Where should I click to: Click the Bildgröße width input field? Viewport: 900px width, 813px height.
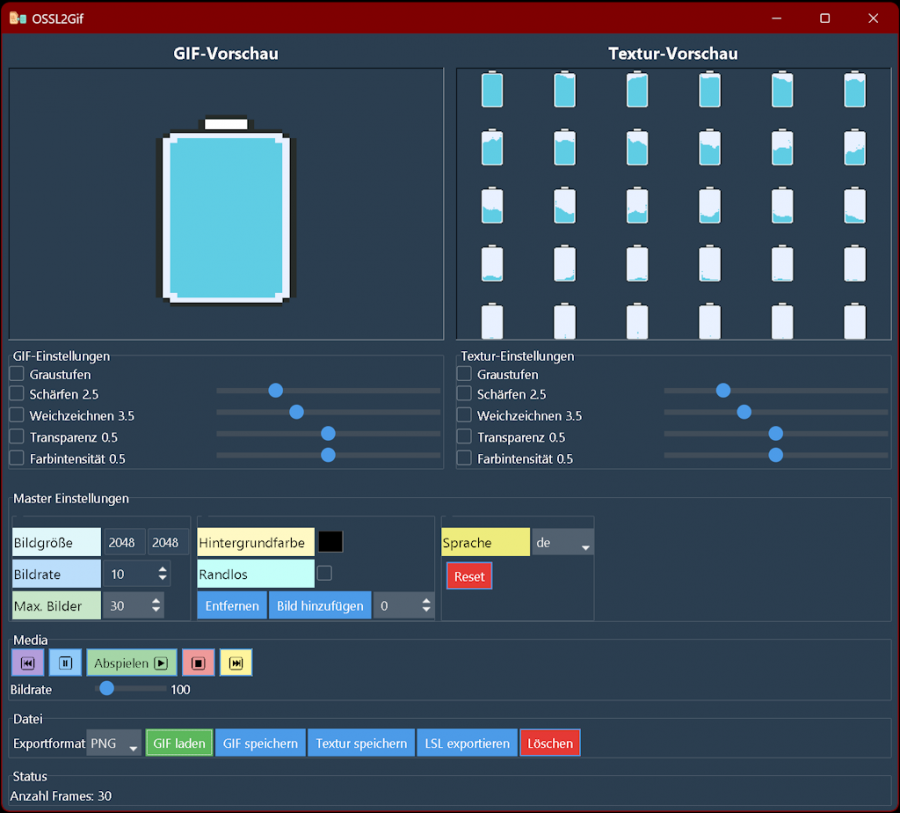coord(122,543)
